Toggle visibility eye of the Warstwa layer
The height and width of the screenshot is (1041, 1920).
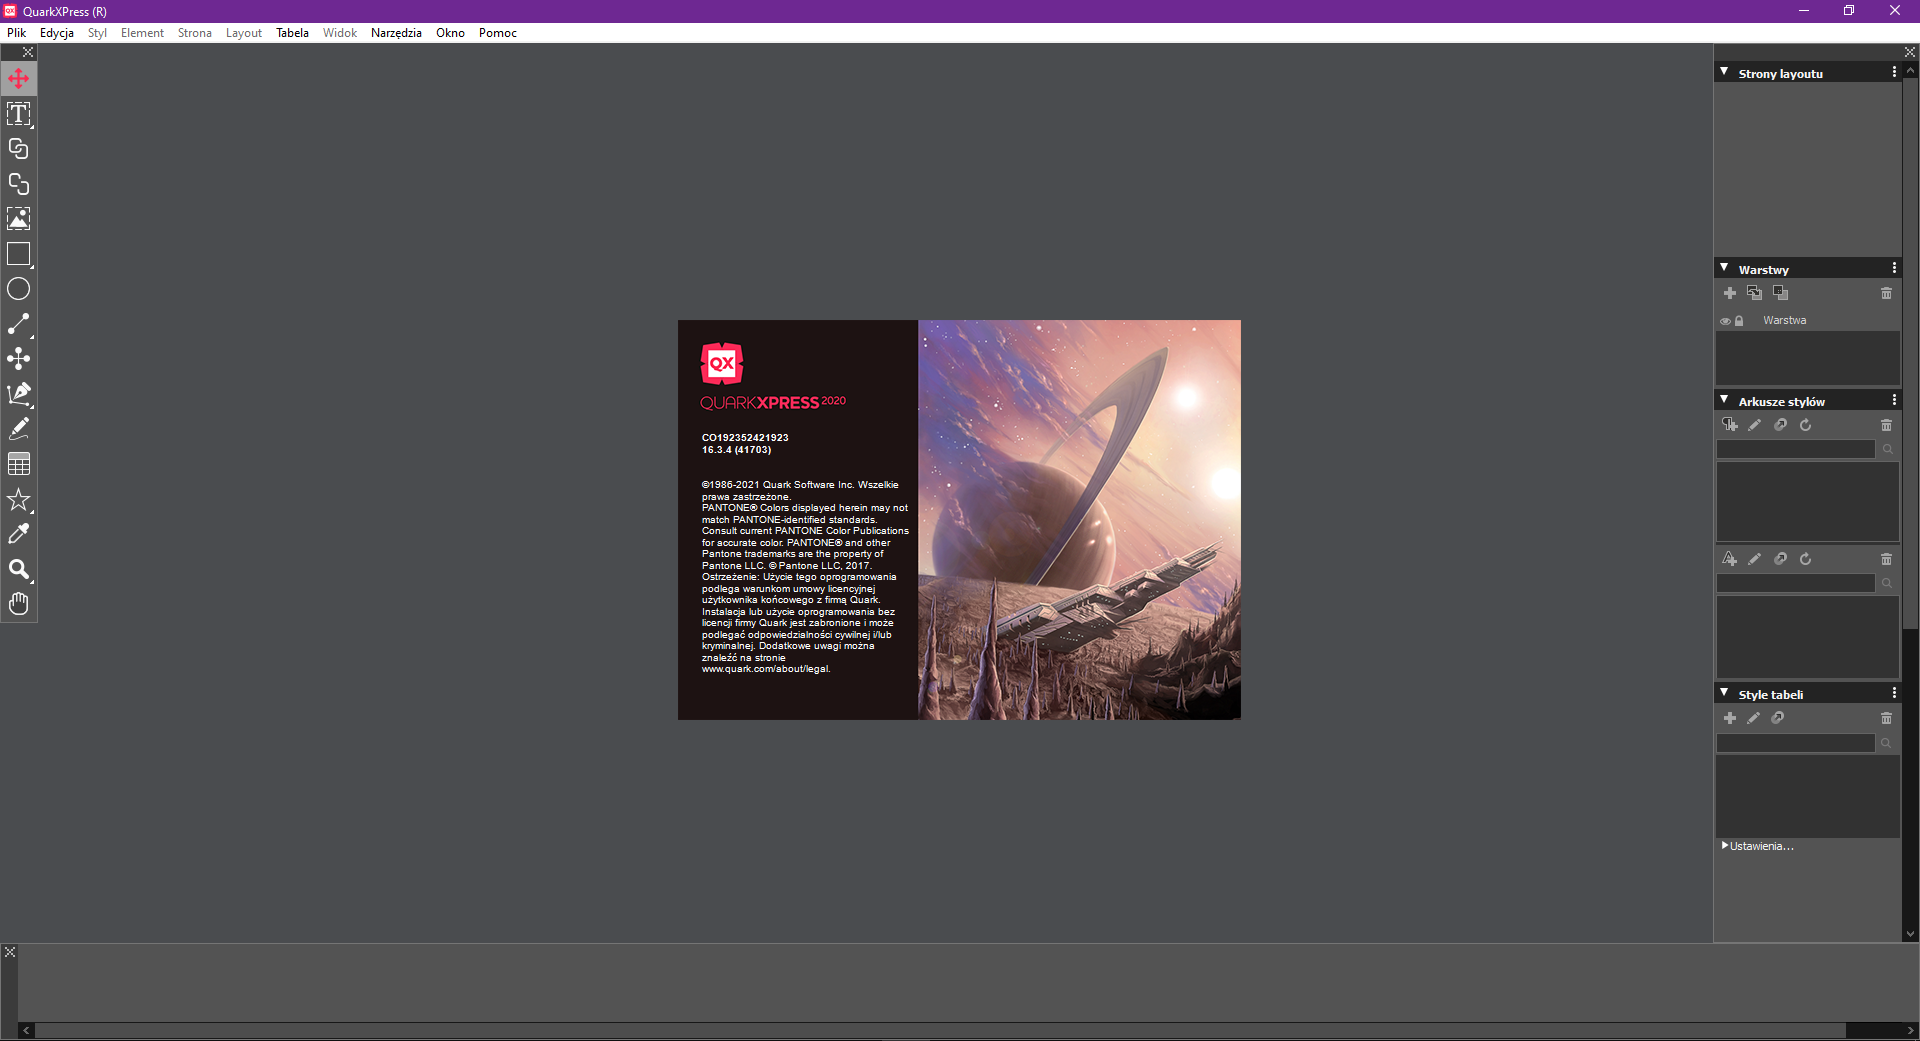click(x=1725, y=321)
